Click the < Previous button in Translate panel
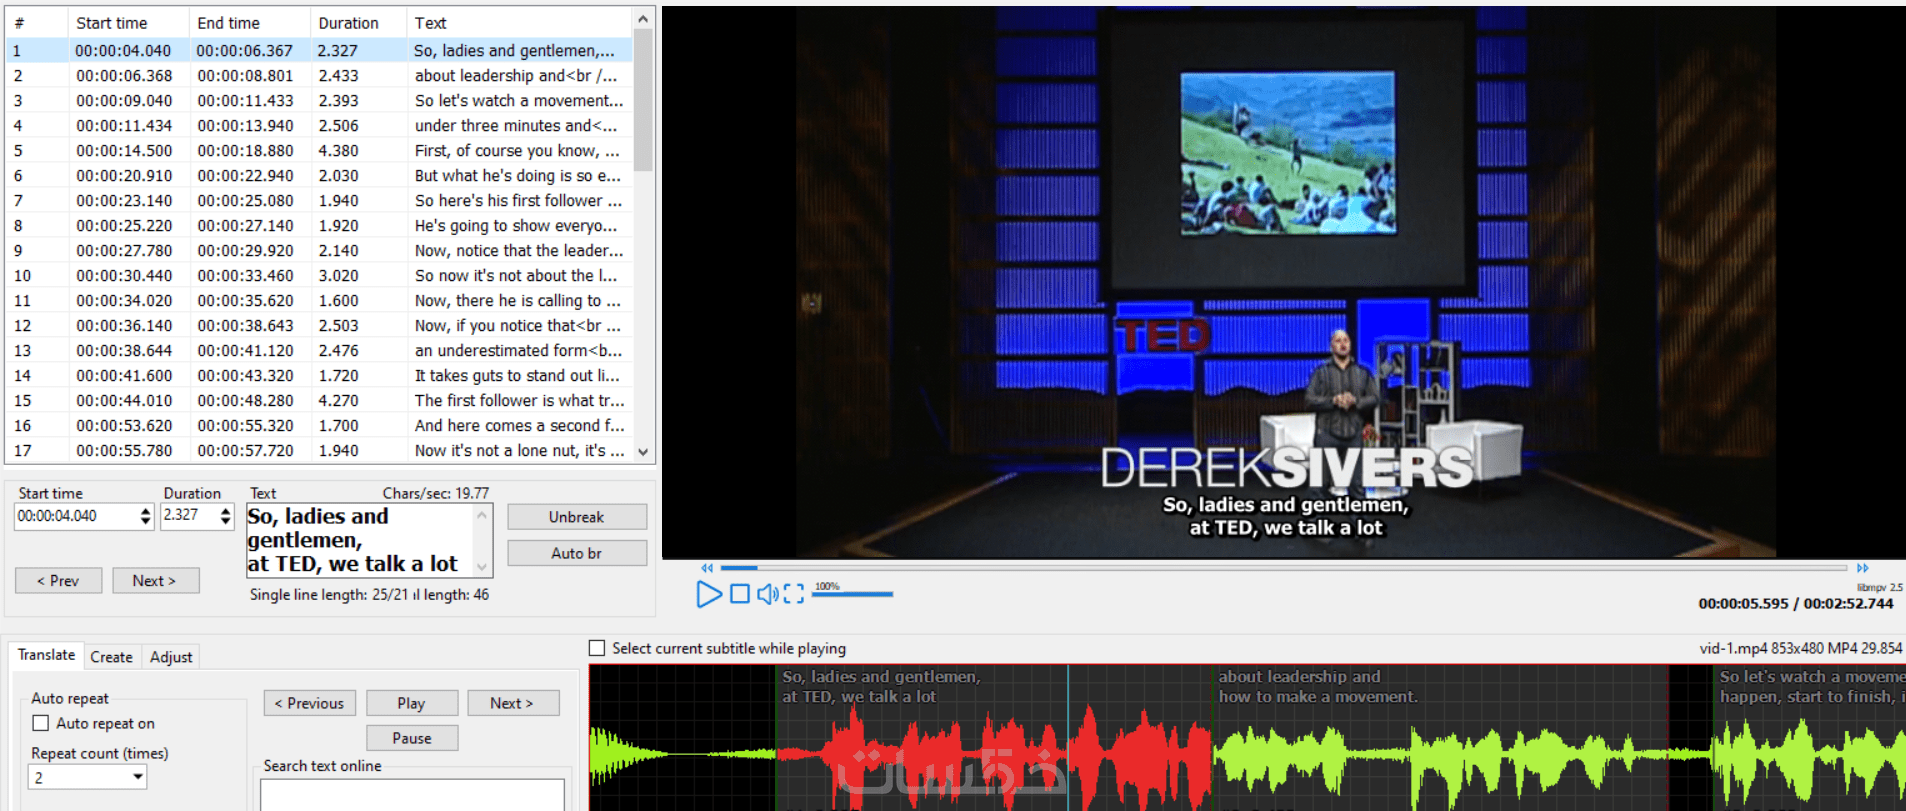 point(309,703)
